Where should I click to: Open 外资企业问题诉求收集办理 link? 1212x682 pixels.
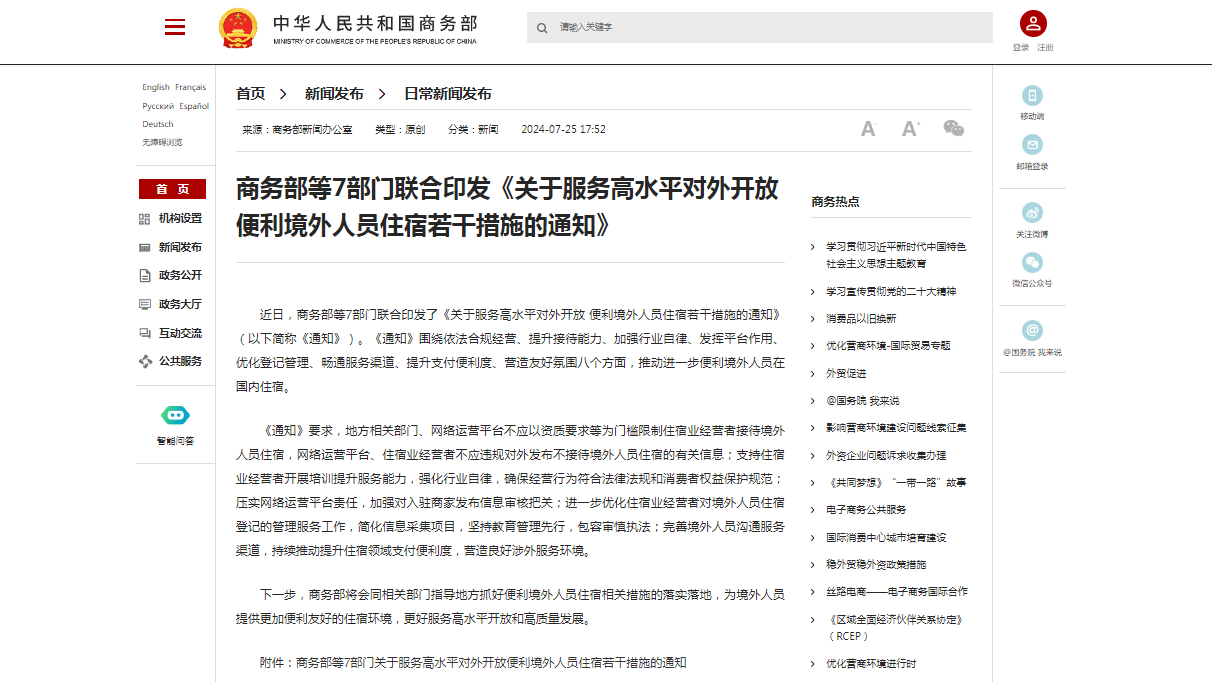(886, 455)
